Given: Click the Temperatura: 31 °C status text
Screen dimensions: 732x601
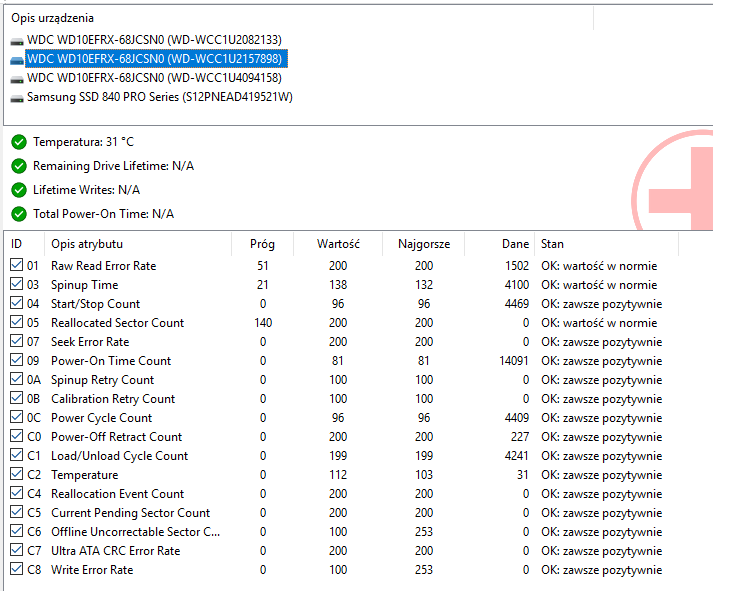Looking at the screenshot, I should pyautogui.click(x=84, y=142).
